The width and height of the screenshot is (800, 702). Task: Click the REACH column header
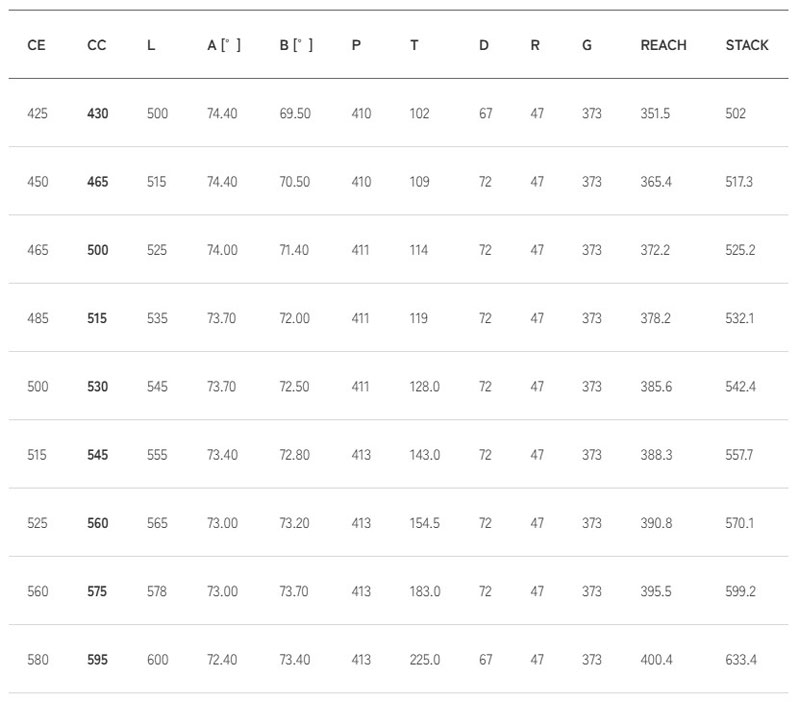point(663,45)
